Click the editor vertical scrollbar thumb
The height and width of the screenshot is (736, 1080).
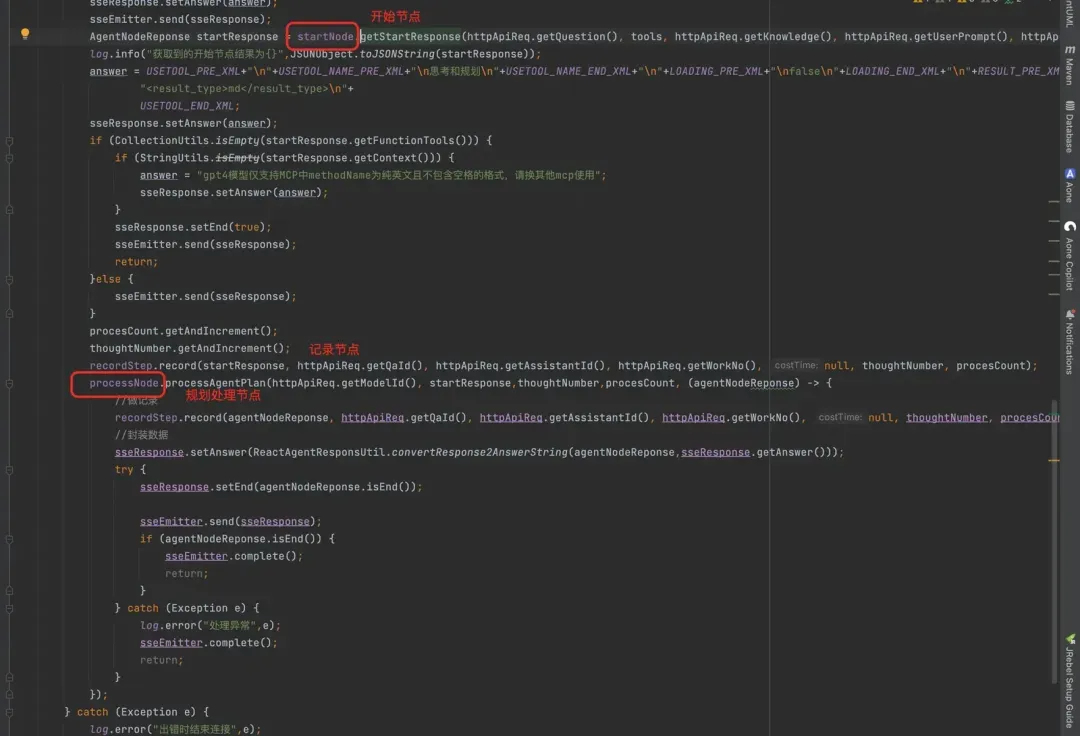pyautogui.click(x=1054, y=540)
